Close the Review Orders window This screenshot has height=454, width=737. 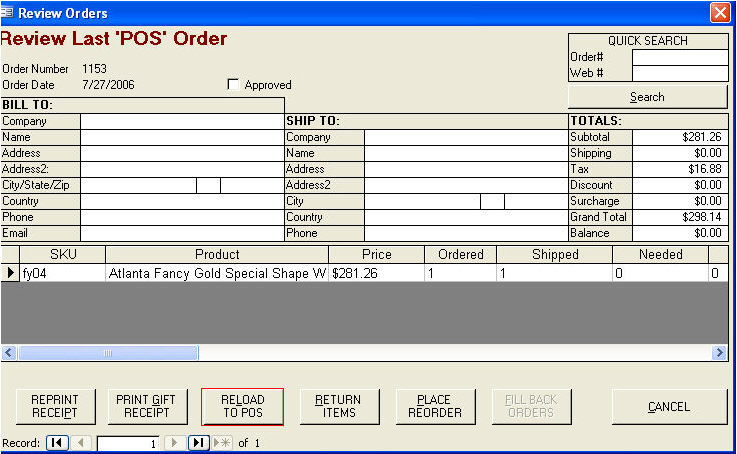[x=720, y=13]
